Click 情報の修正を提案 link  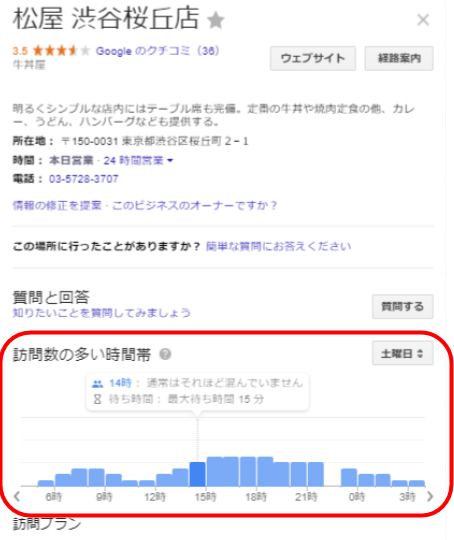click(x=57, y=206)
